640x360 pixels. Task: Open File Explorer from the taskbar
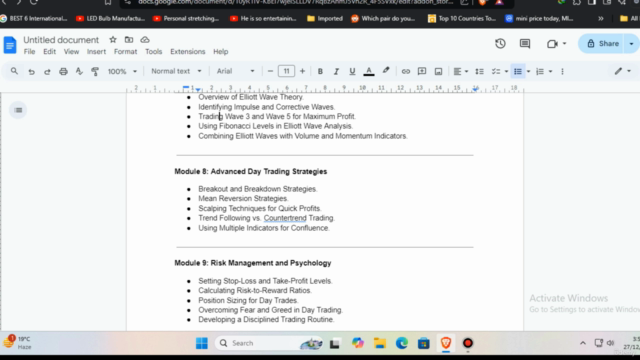(x=380, y=343)
